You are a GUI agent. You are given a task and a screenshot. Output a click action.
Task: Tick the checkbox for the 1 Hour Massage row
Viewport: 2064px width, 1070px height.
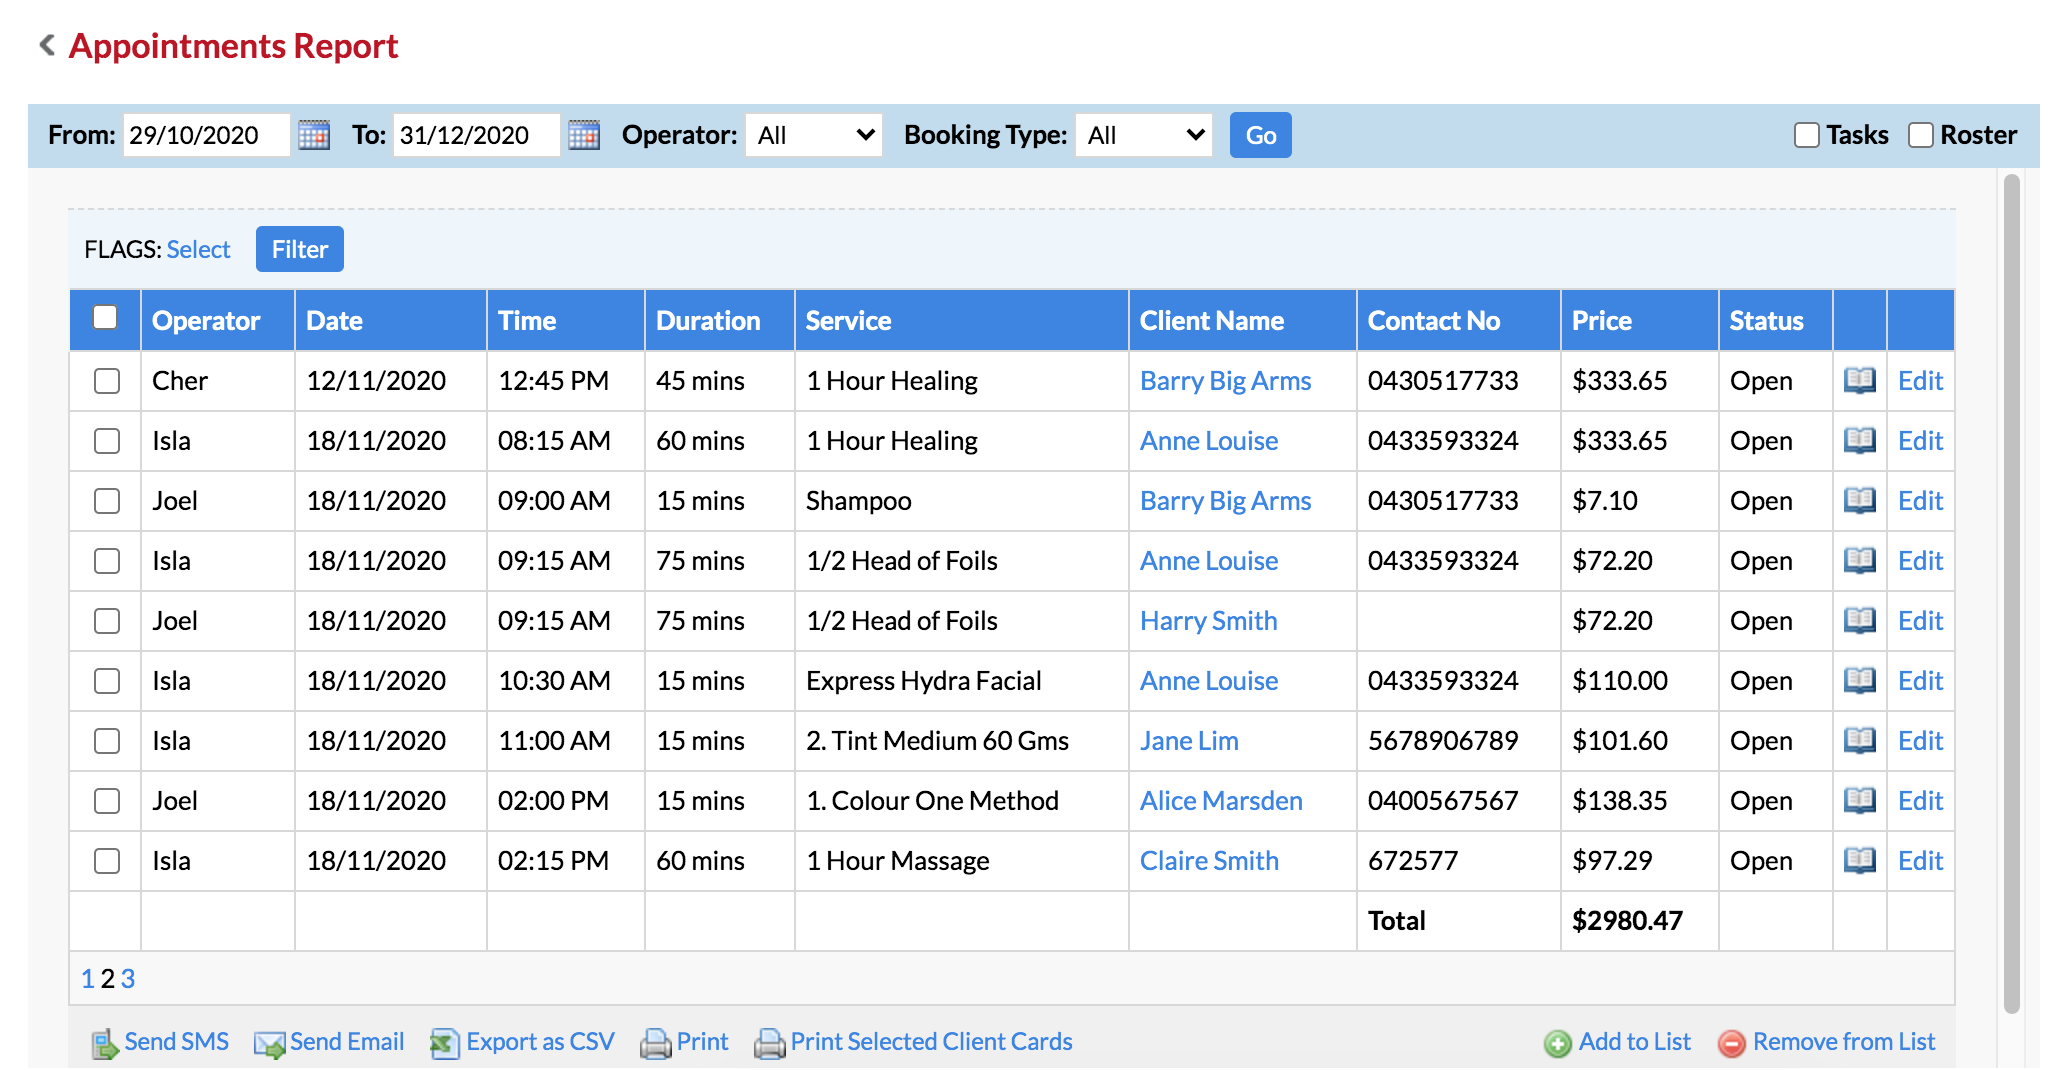click(107, 861)
